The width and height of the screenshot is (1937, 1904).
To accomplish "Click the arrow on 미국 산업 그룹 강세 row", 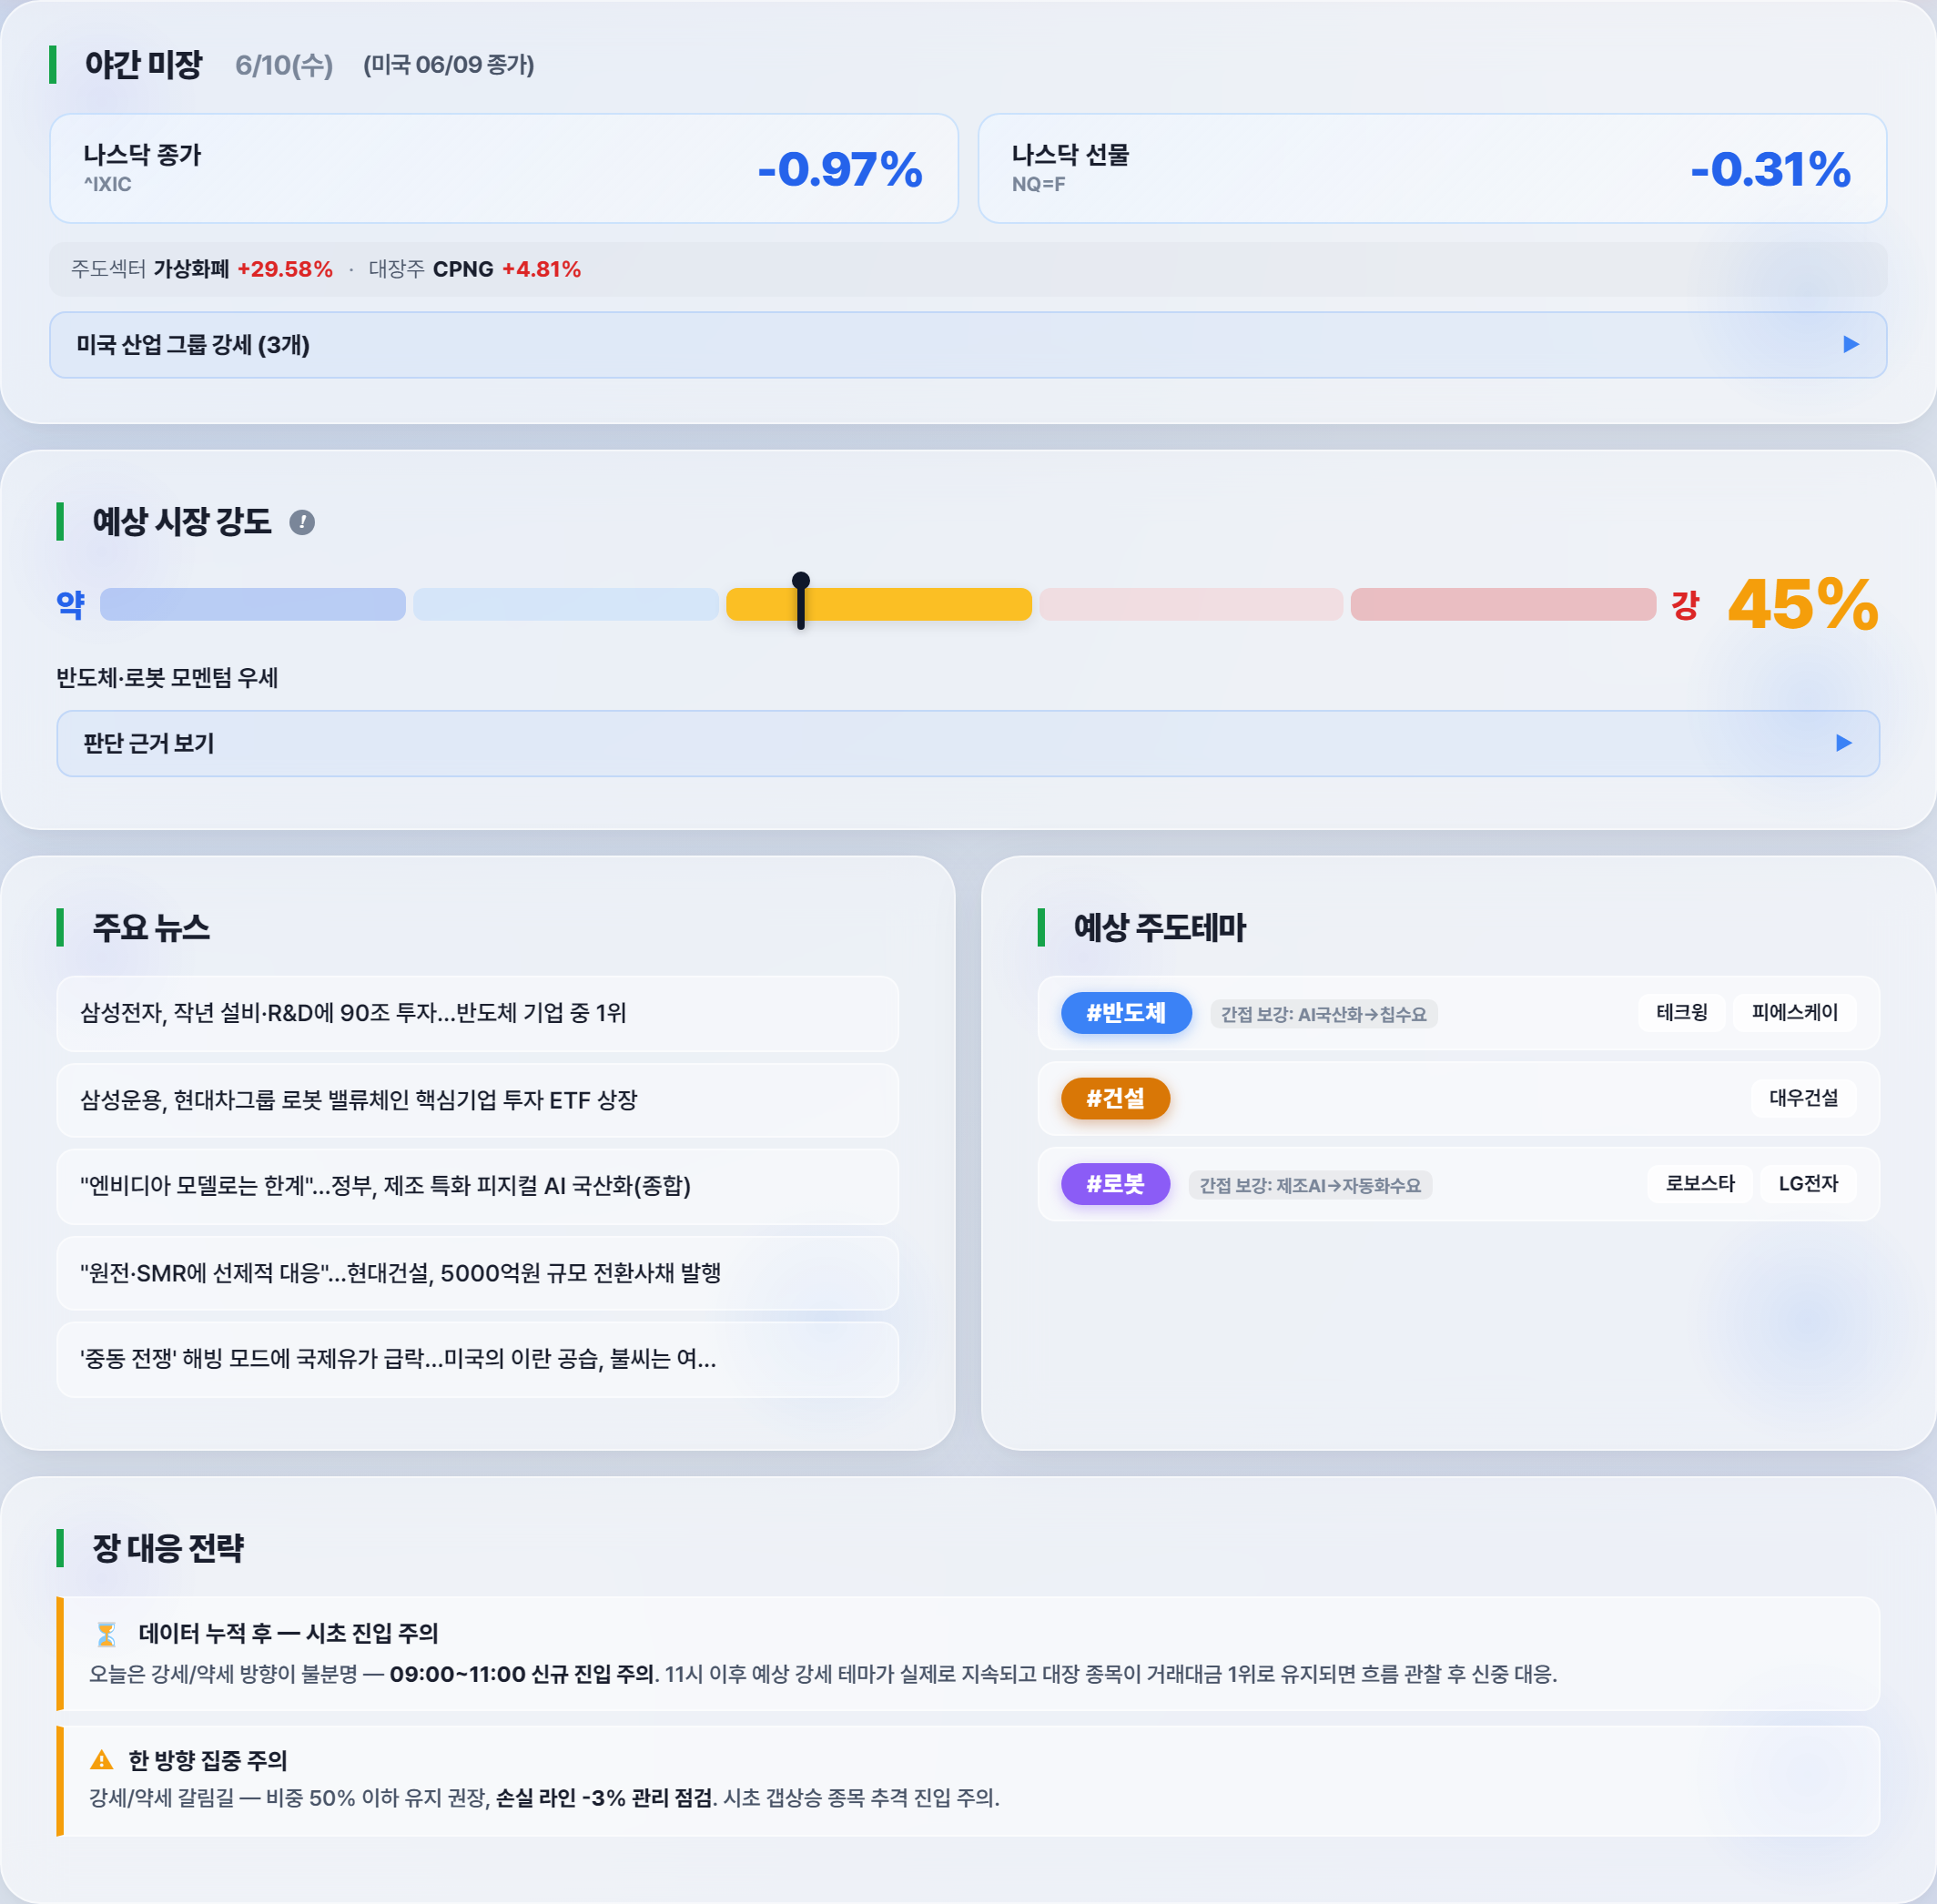I will [1851, 345].
